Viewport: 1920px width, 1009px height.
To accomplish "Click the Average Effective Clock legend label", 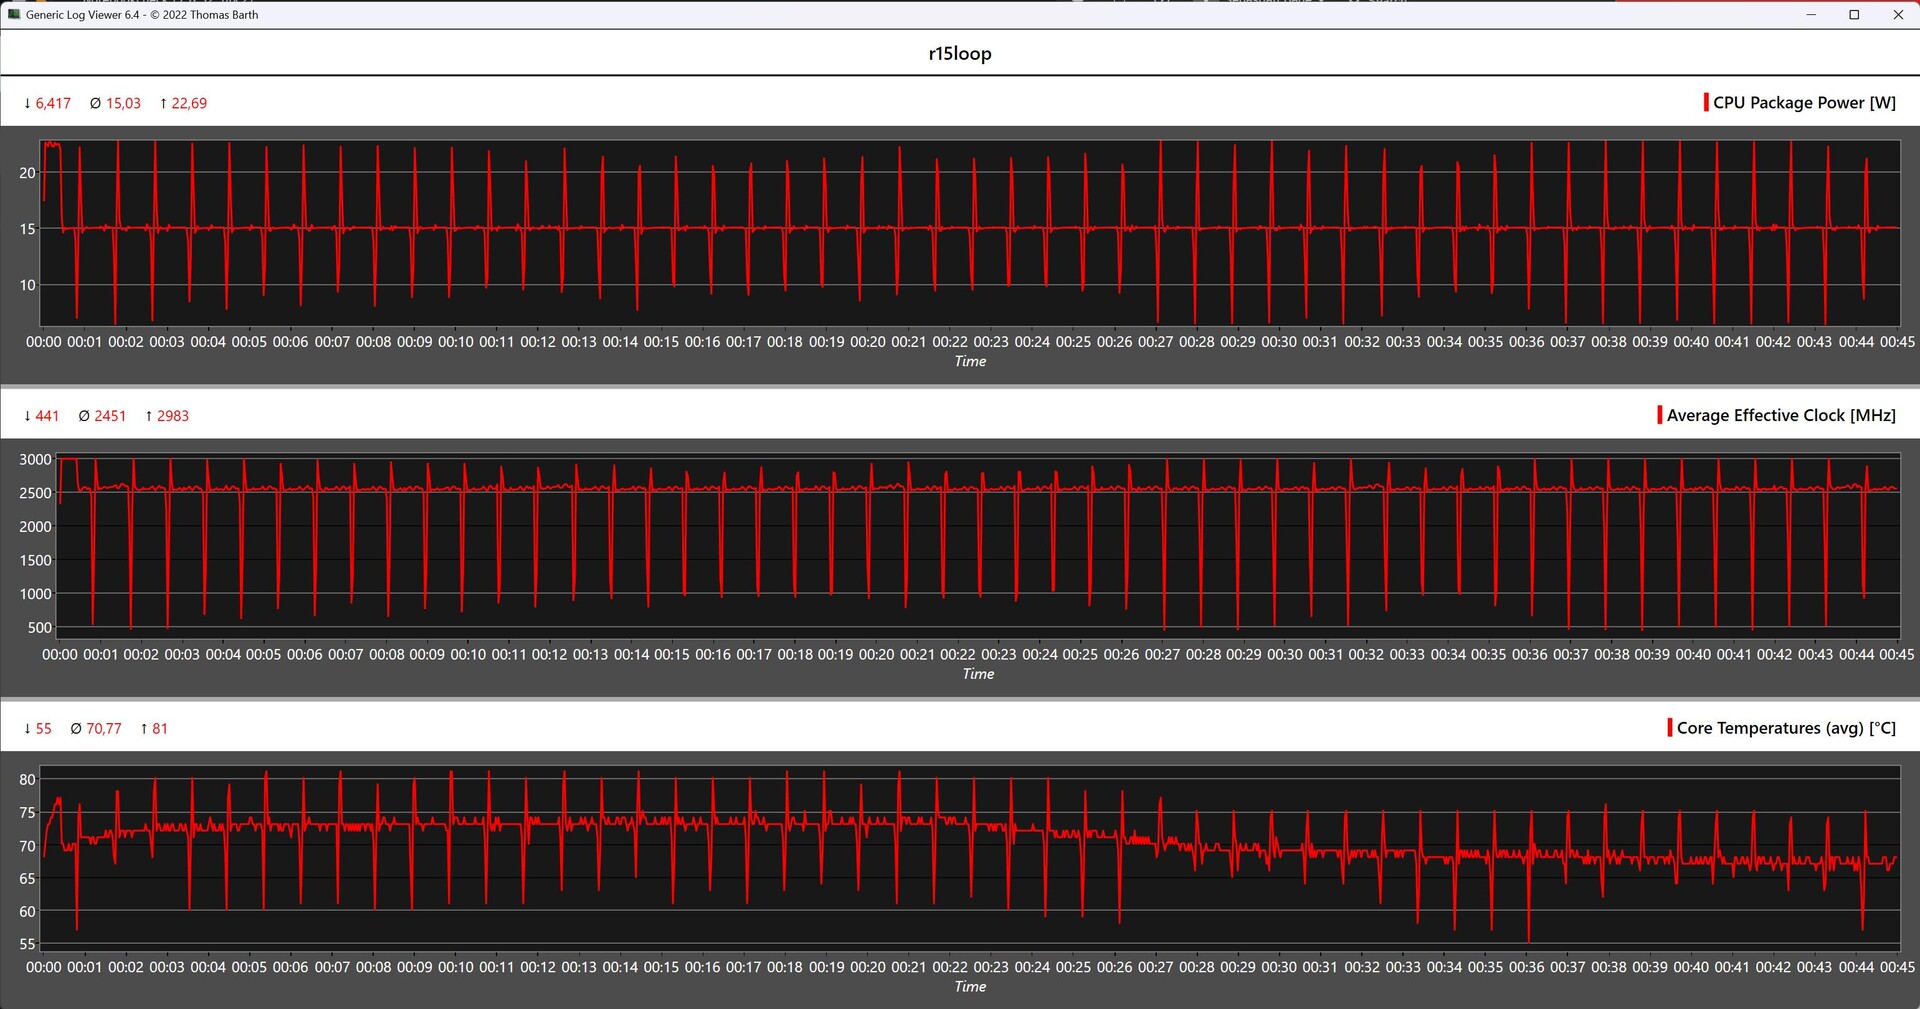I will 1781,415.
